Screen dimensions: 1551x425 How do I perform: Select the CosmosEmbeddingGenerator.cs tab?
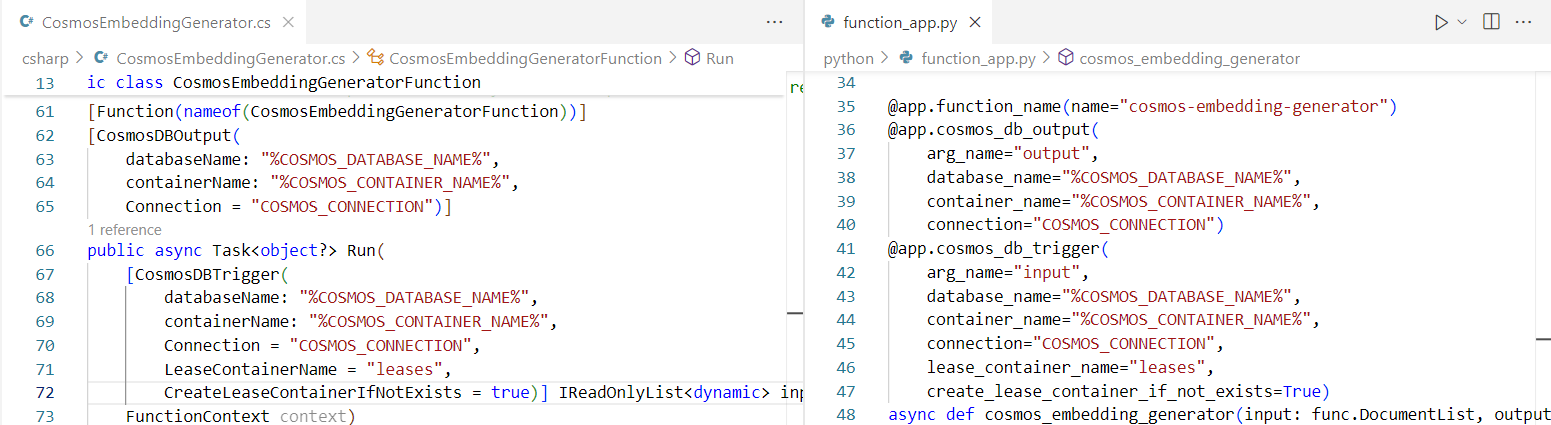click(x=156, y=21)
